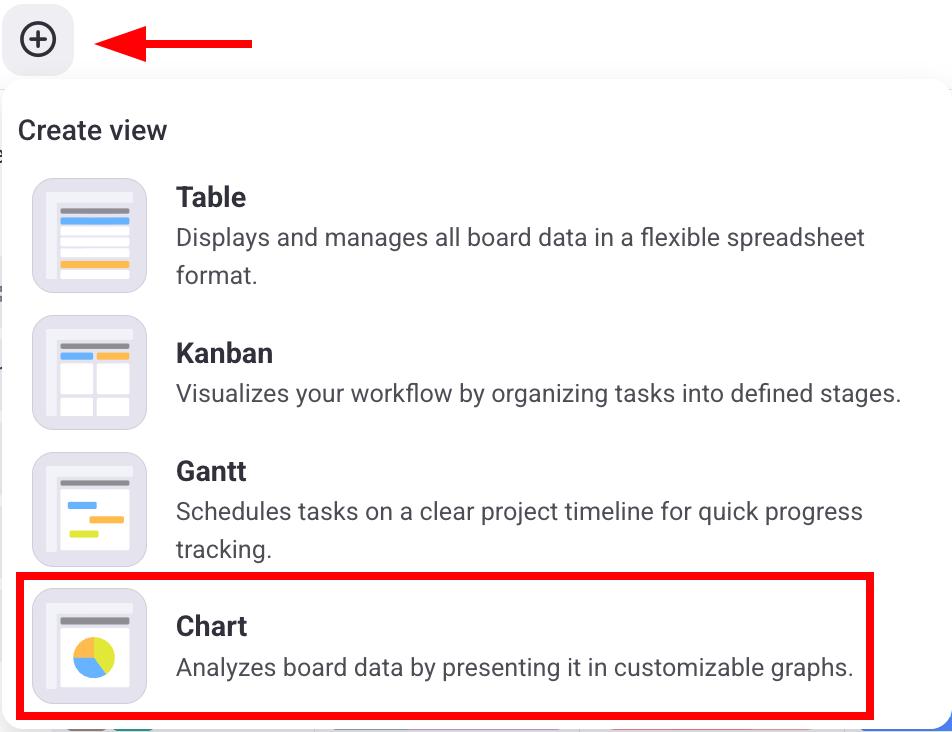
Task: Click the orange row in Table thumbnail
Action: [95, 265]
